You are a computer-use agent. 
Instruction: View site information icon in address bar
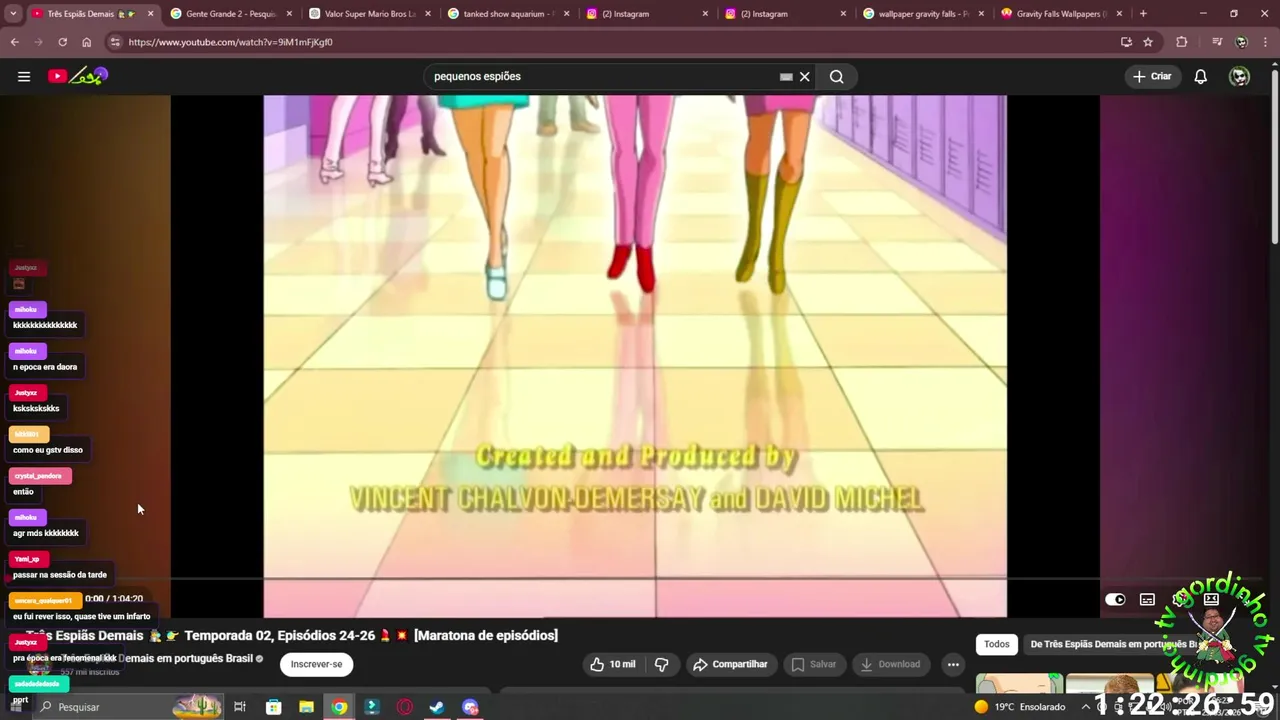(x=115, y=42)
